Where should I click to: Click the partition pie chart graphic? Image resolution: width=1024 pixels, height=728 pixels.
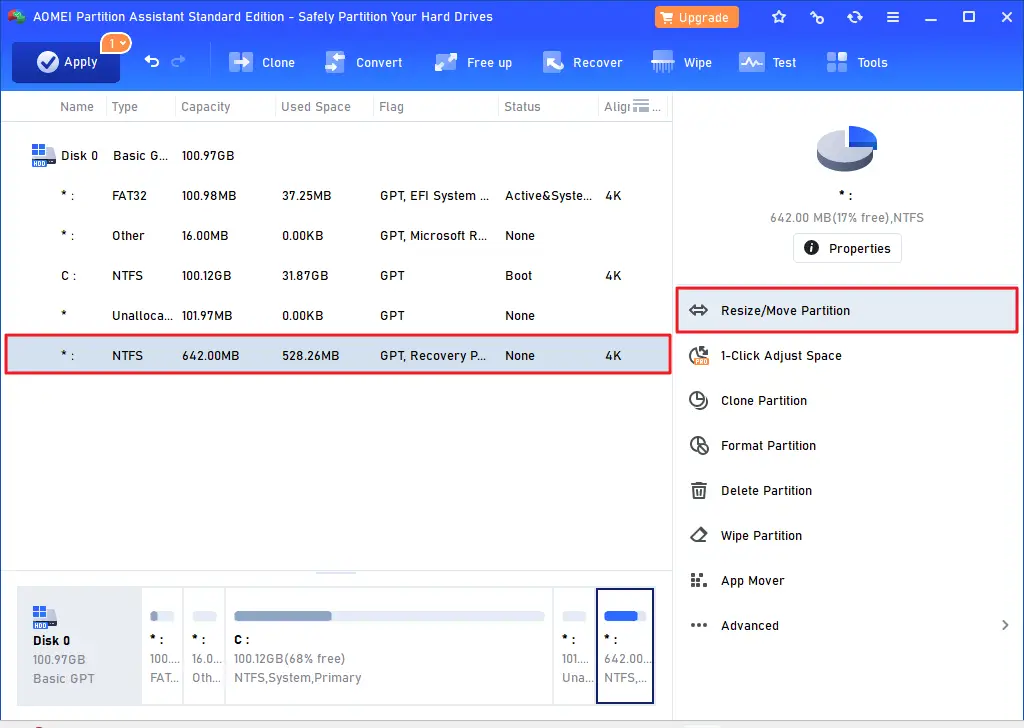(846, 149)
